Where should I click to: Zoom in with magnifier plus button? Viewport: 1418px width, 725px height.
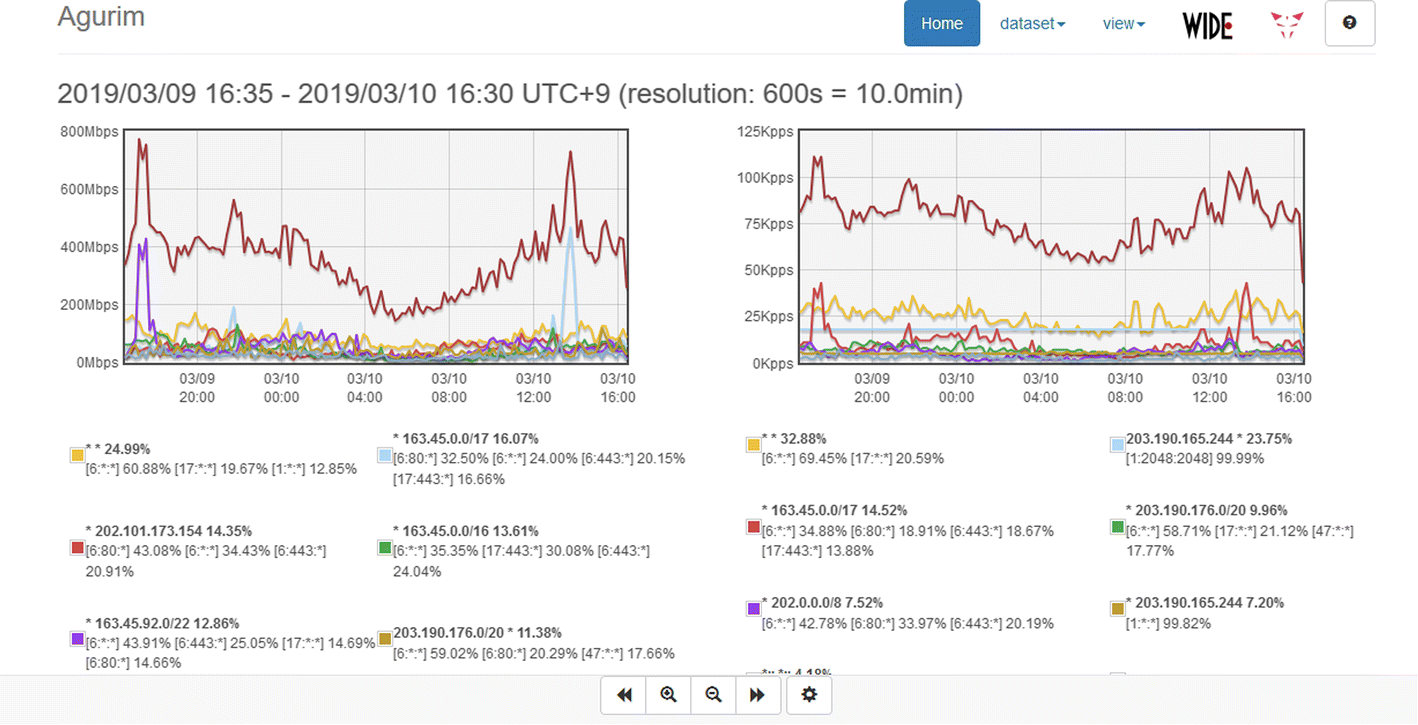coord(669,695)
